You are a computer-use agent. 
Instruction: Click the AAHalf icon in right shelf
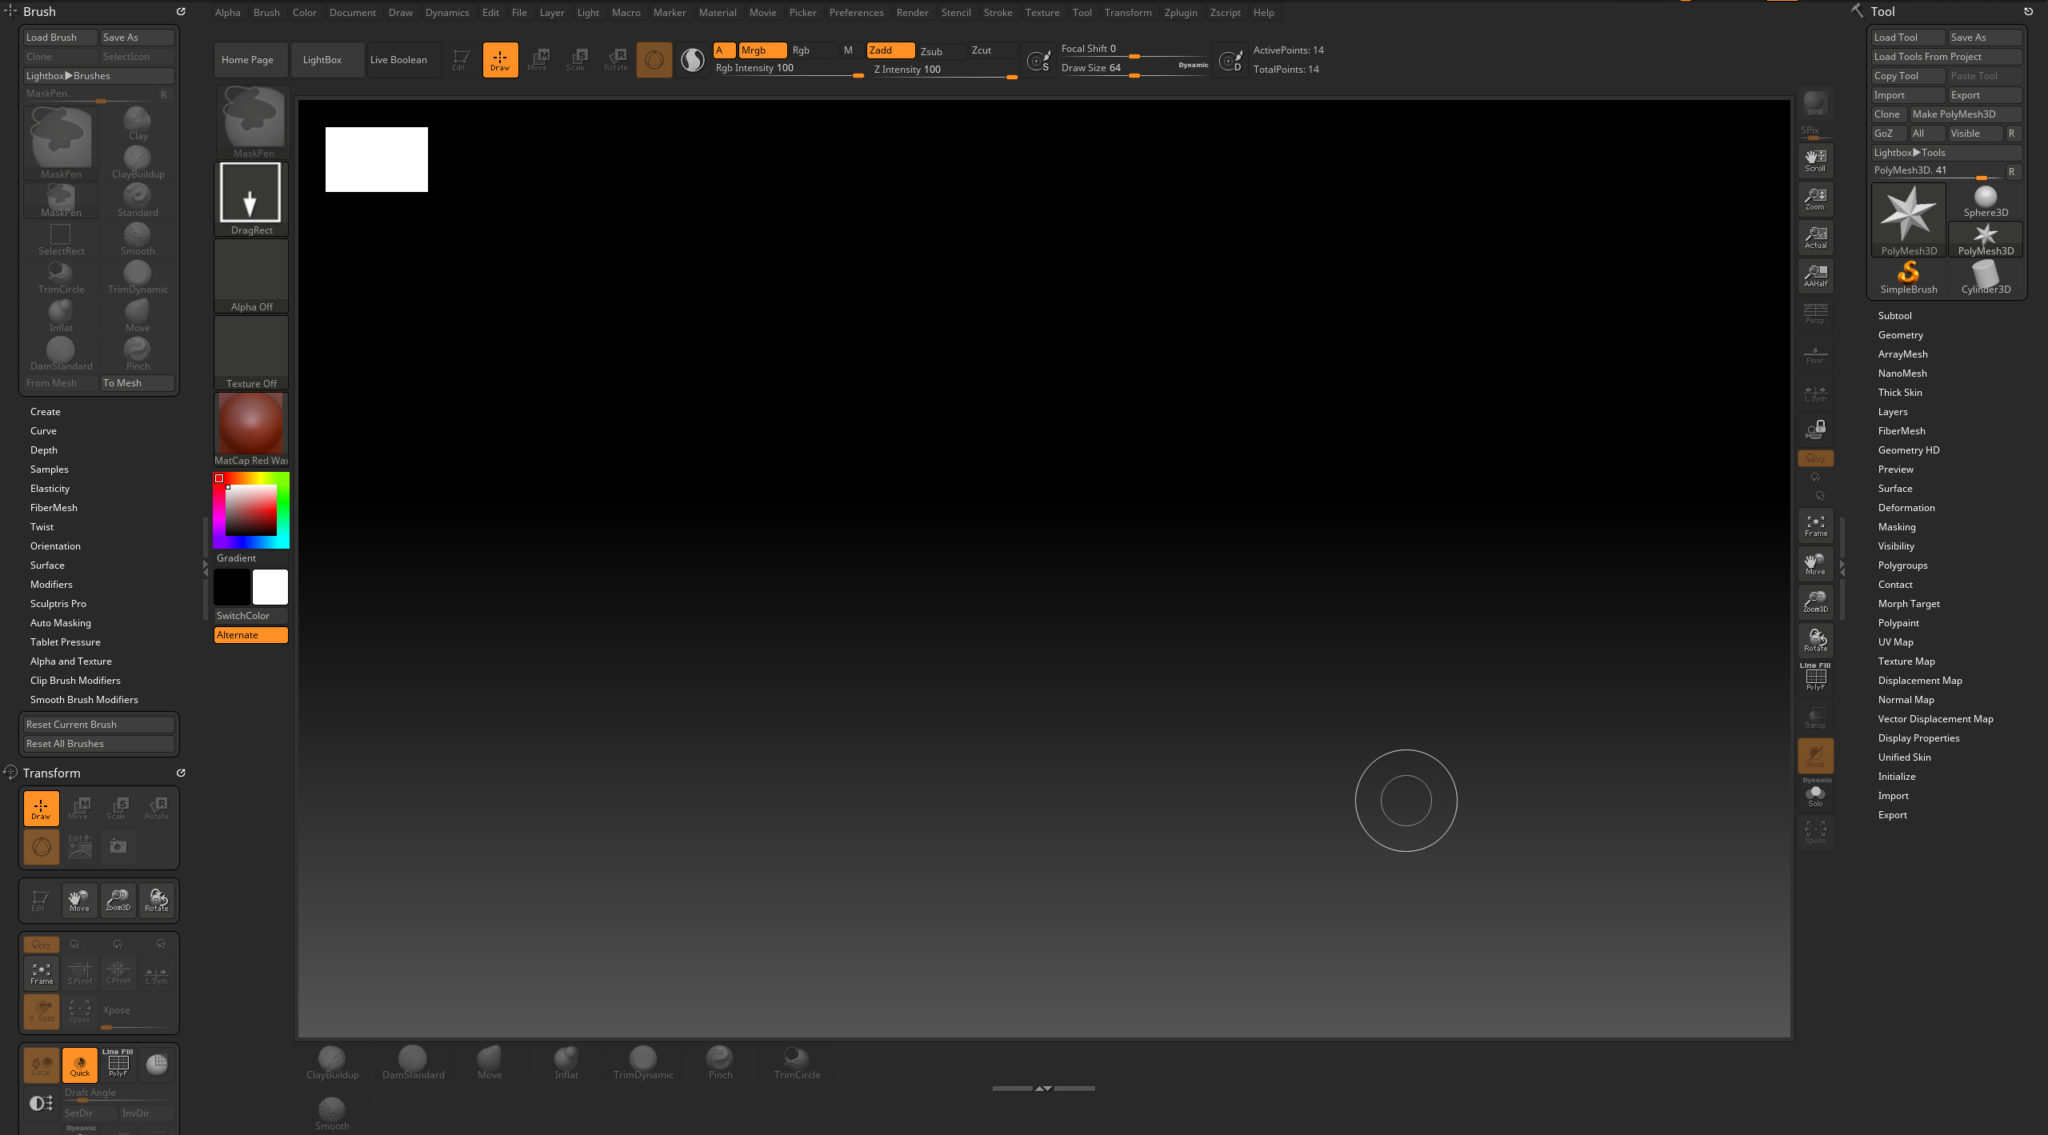pos(1815,276)
